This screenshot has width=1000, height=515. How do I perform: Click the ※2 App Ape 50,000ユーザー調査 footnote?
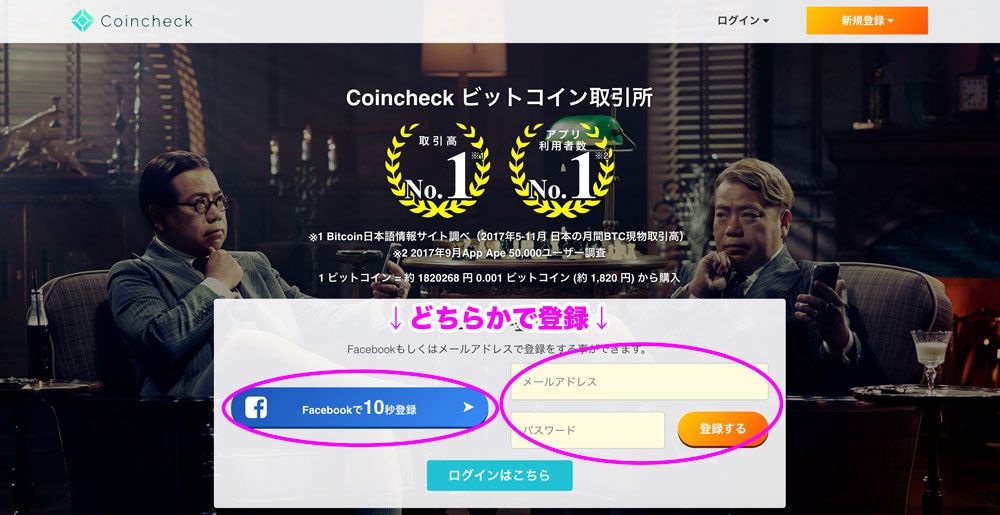[x=499, y=253]
